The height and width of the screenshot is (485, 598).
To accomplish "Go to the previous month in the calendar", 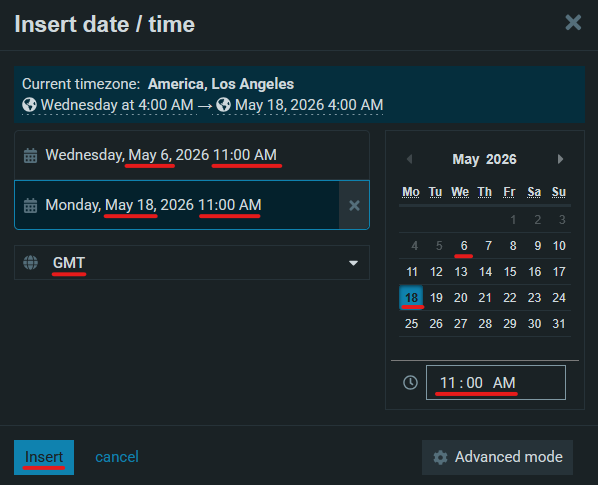I will pyautogui.click(x=410, y=159).
